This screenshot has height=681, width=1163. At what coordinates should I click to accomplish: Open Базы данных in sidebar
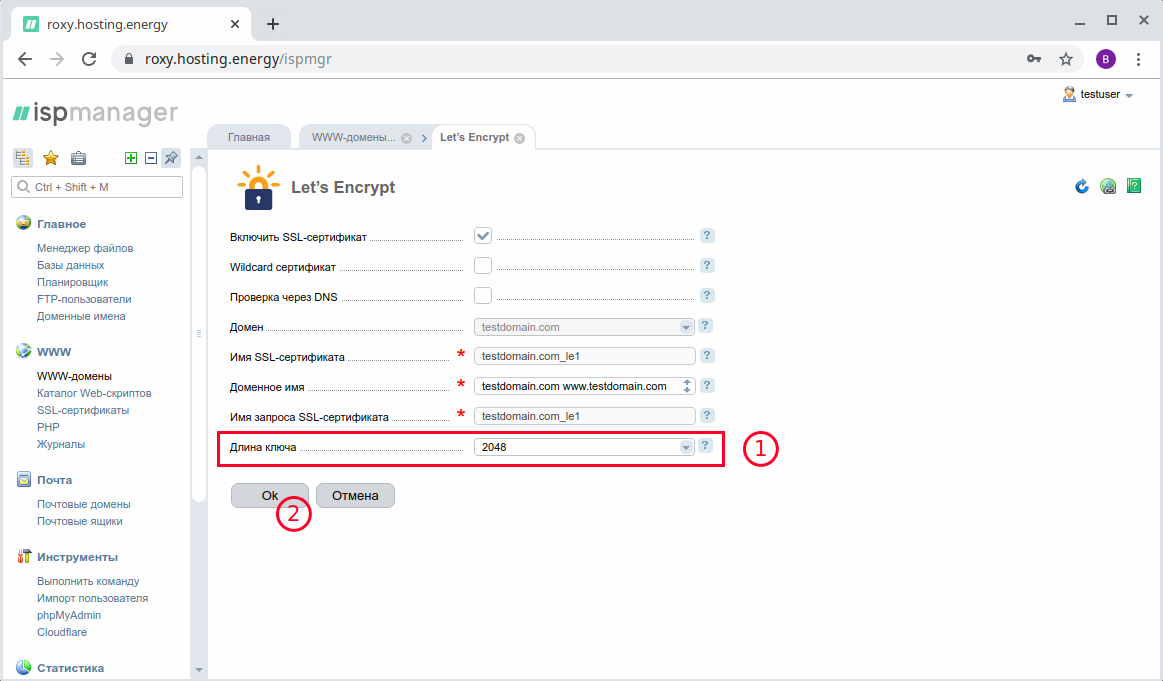pos(70,265)
